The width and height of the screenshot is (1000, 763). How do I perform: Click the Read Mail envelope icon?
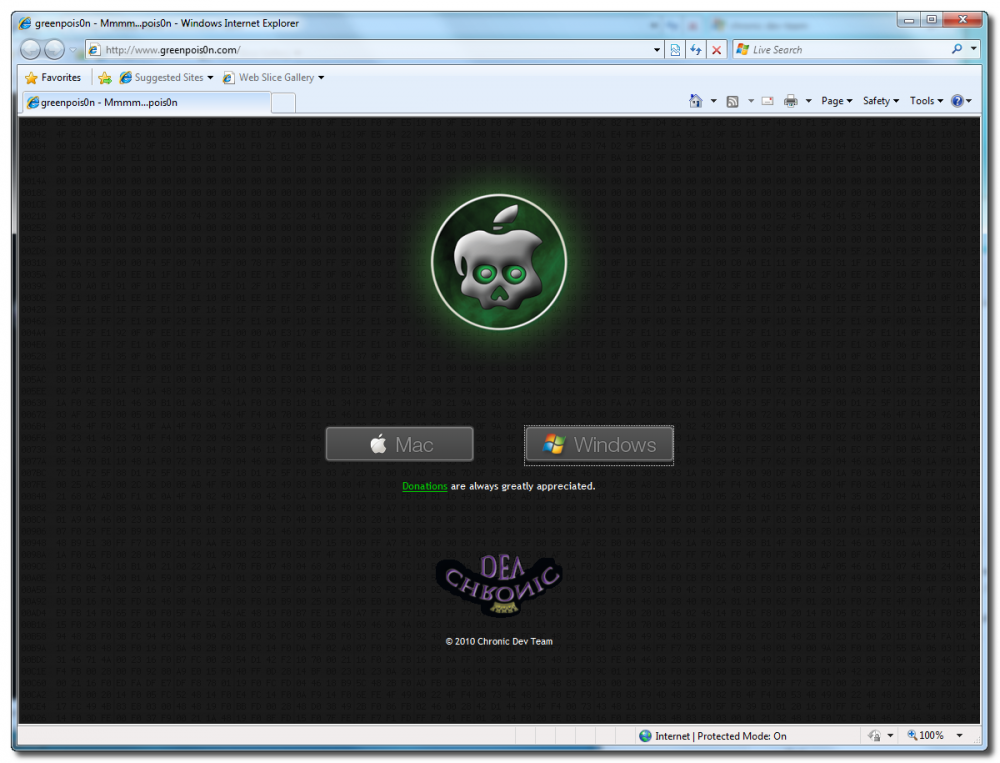coord(768,101)
